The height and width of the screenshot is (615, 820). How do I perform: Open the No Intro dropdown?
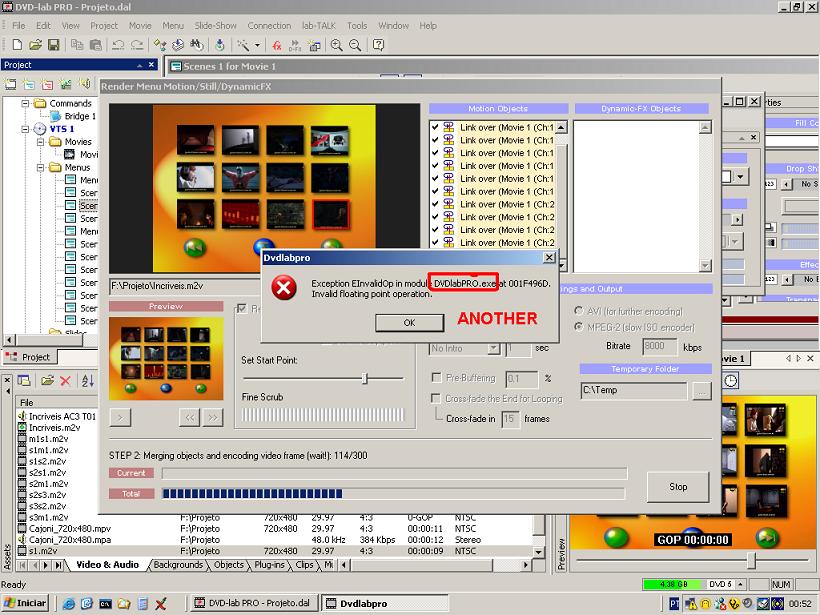[x=493, y=348]
